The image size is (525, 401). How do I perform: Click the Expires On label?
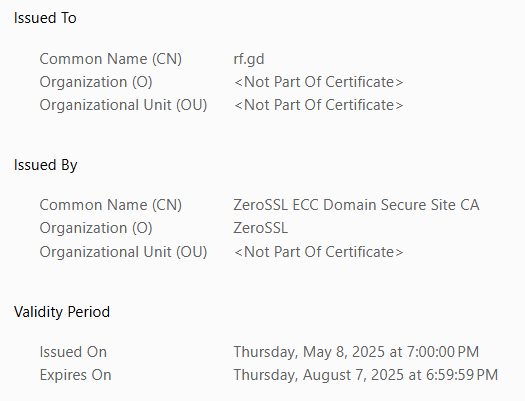[x=75, y=375]
